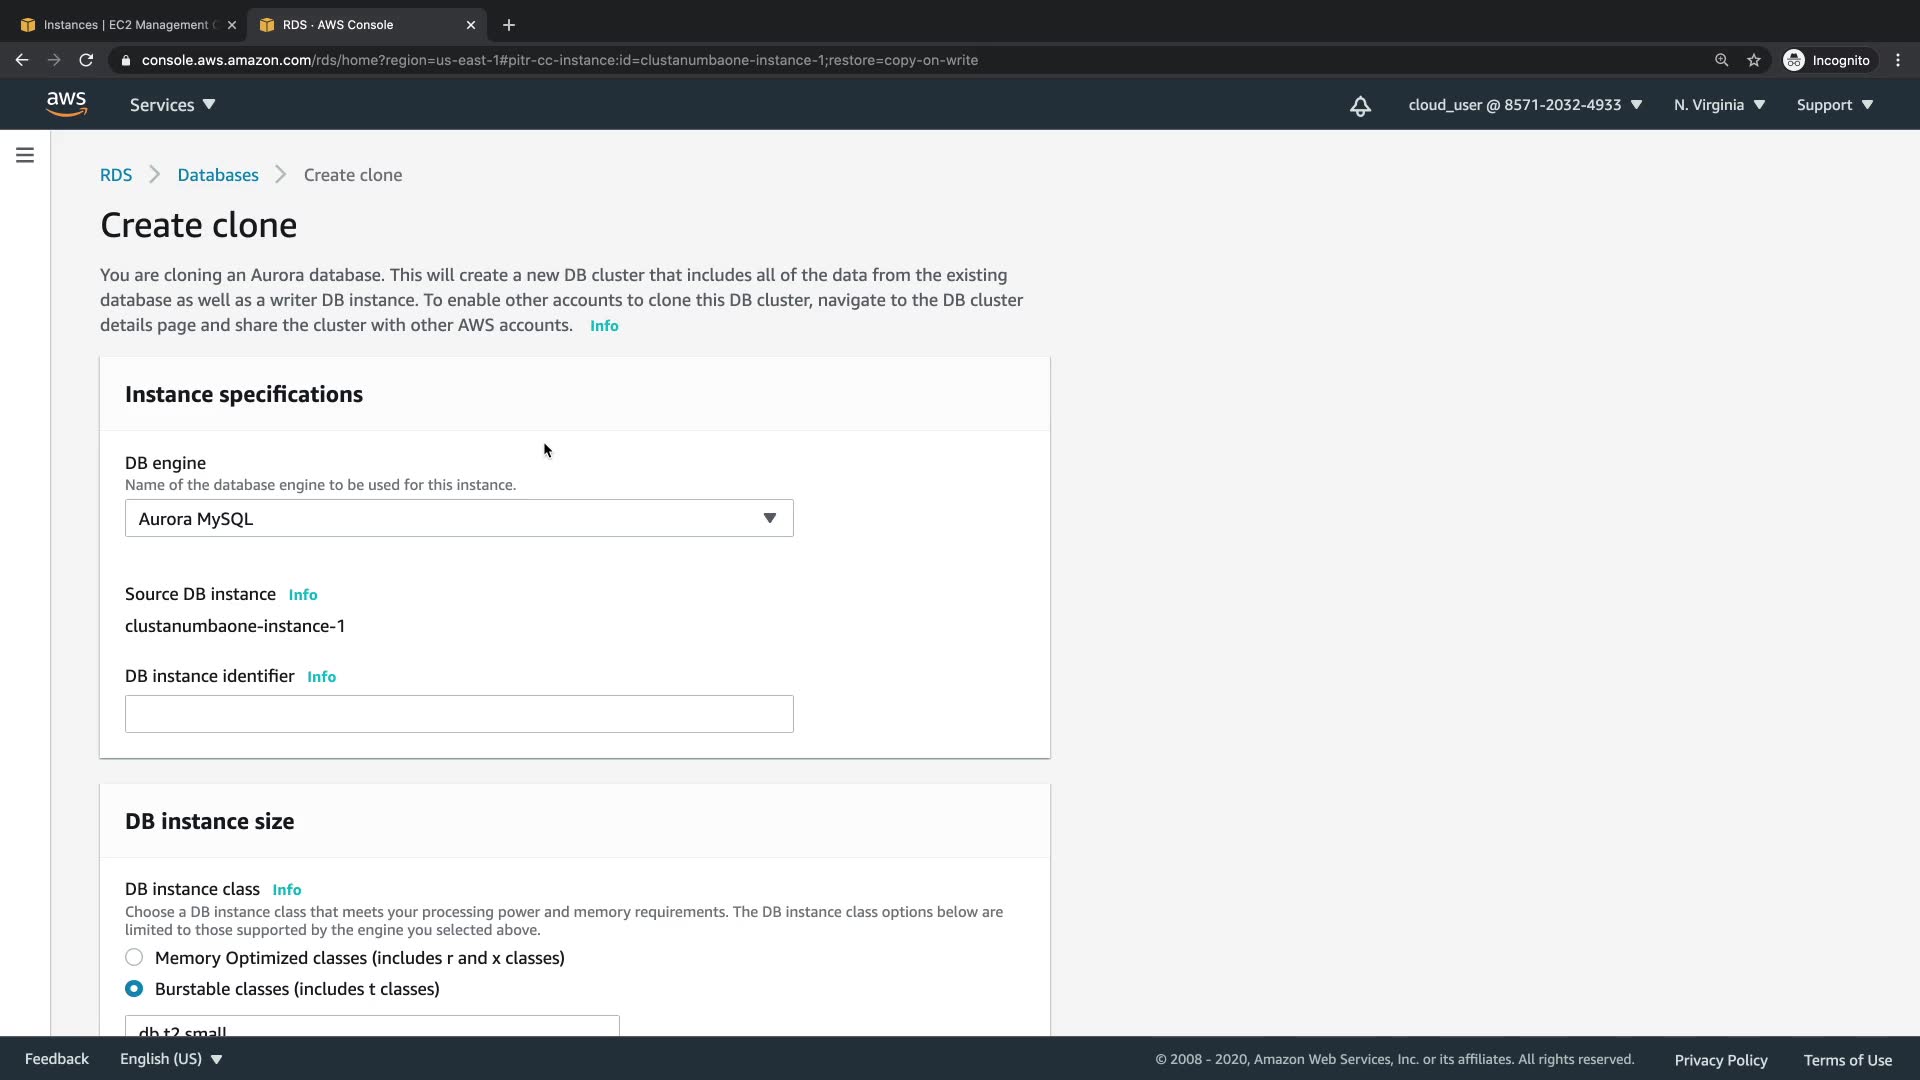
Task: Expand the N. Virginia region selector
Action: tap(1719, 105)
